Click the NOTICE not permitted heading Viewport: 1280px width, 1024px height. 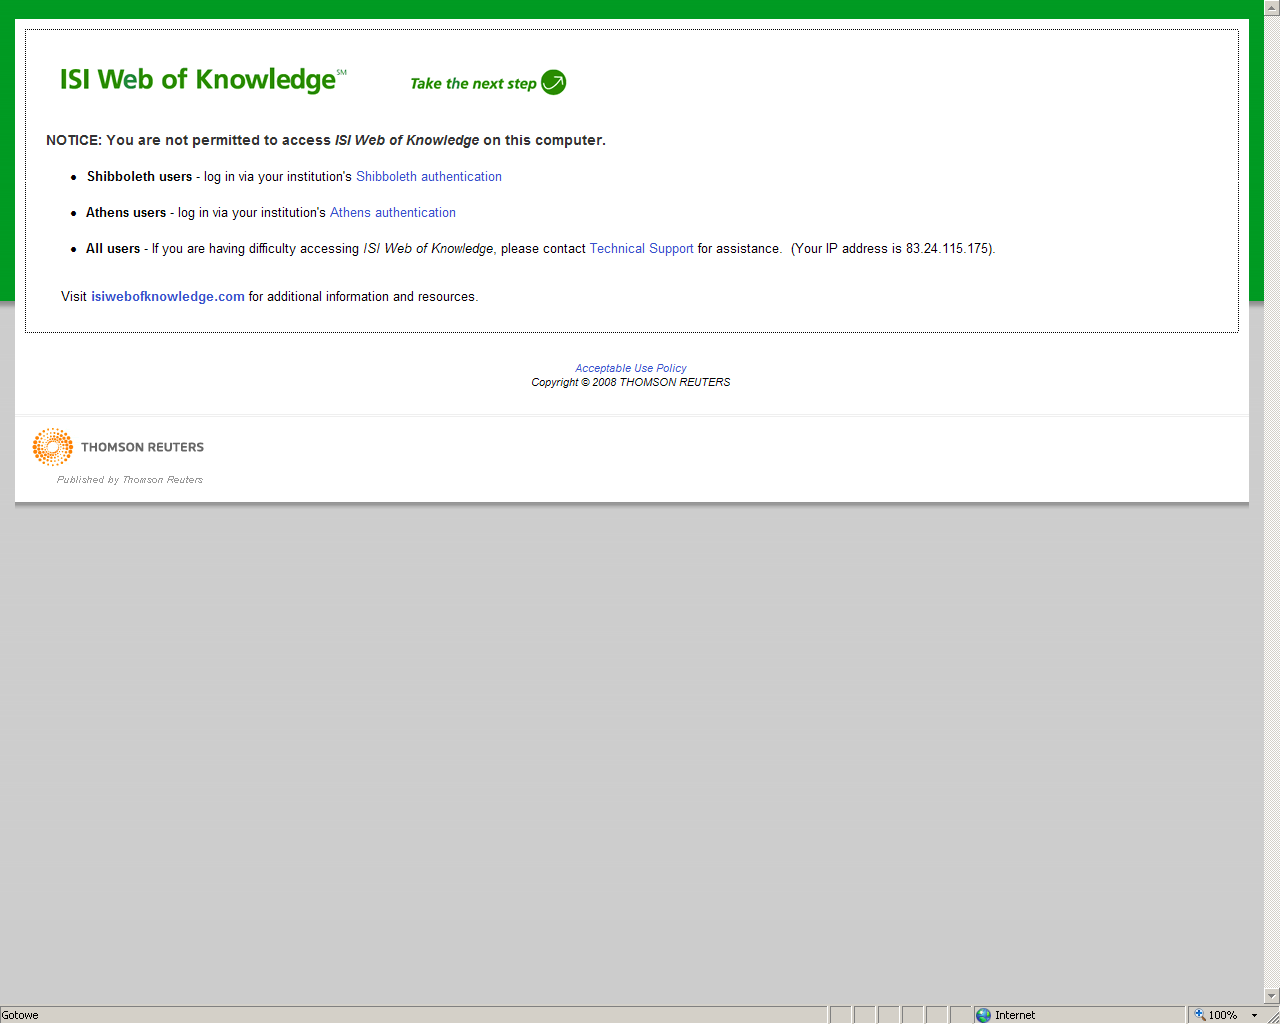(326, 140)
